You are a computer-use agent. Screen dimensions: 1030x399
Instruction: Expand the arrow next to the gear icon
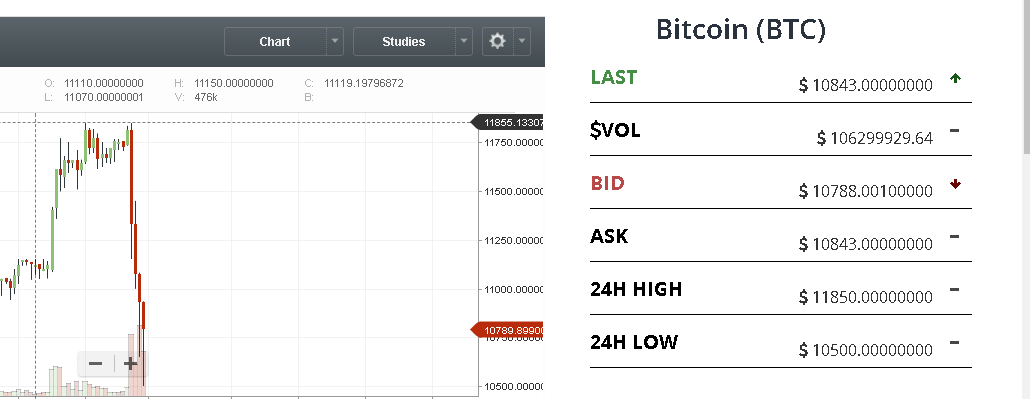pos(522,41)
